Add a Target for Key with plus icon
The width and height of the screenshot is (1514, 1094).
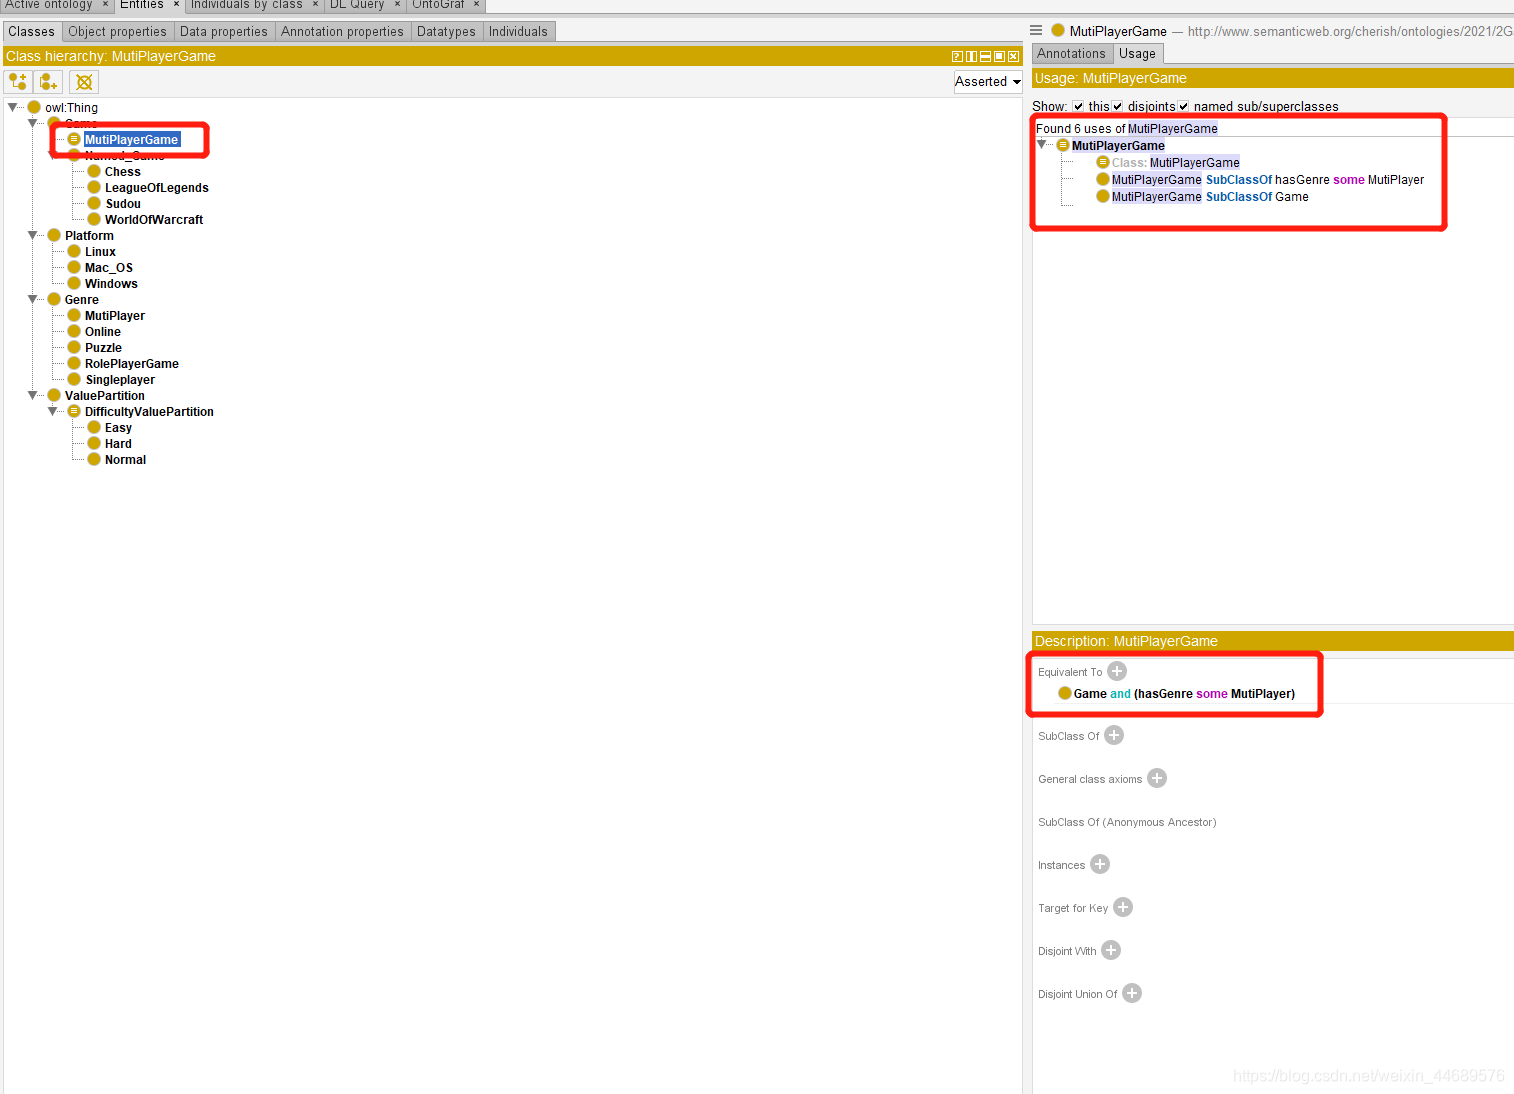[1123, 907]
